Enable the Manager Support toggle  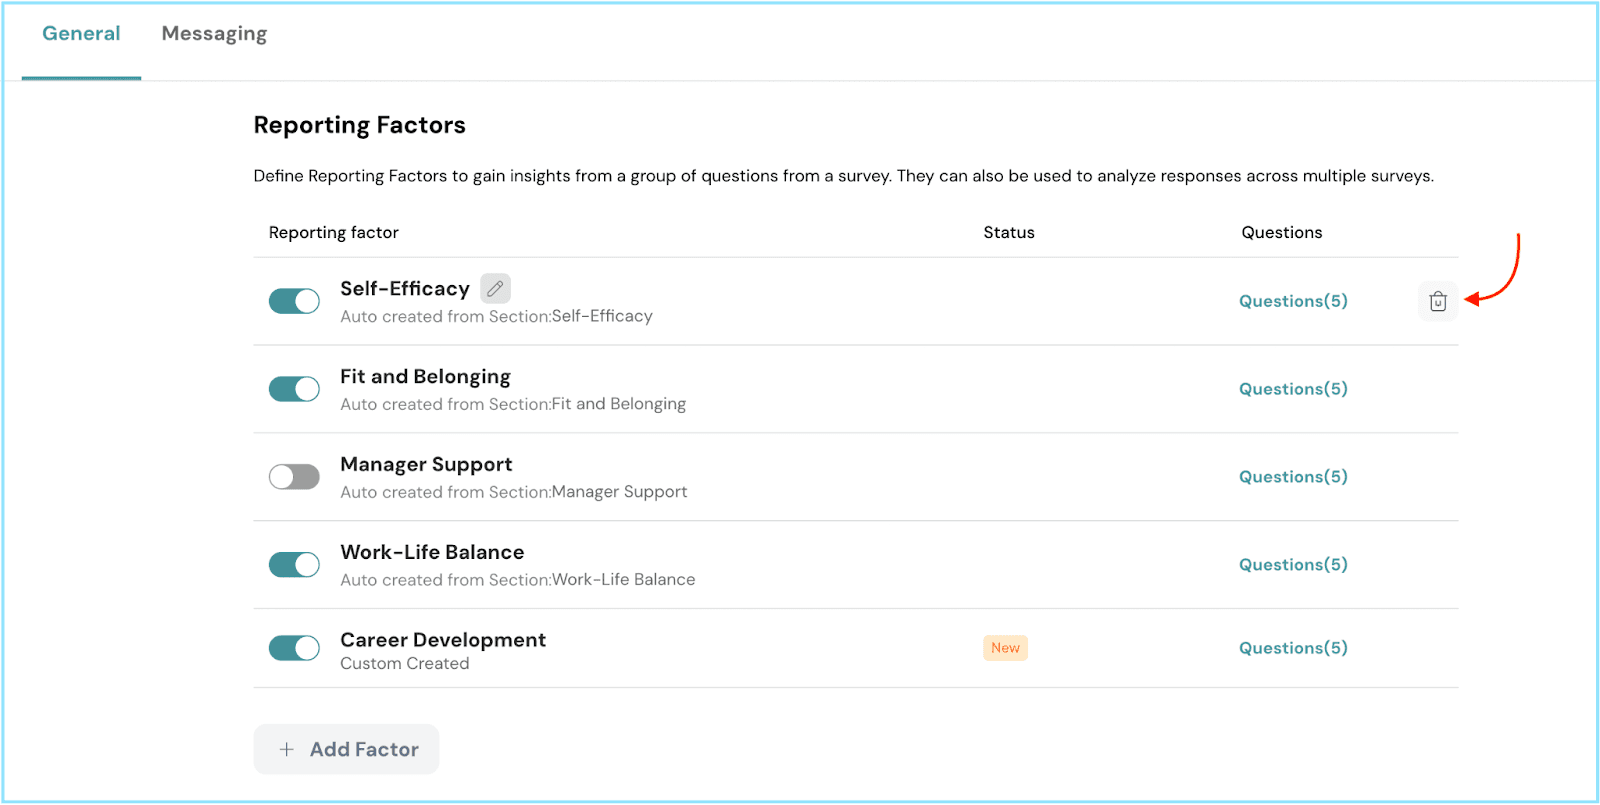pyautogui.click(x=294, y=477)
